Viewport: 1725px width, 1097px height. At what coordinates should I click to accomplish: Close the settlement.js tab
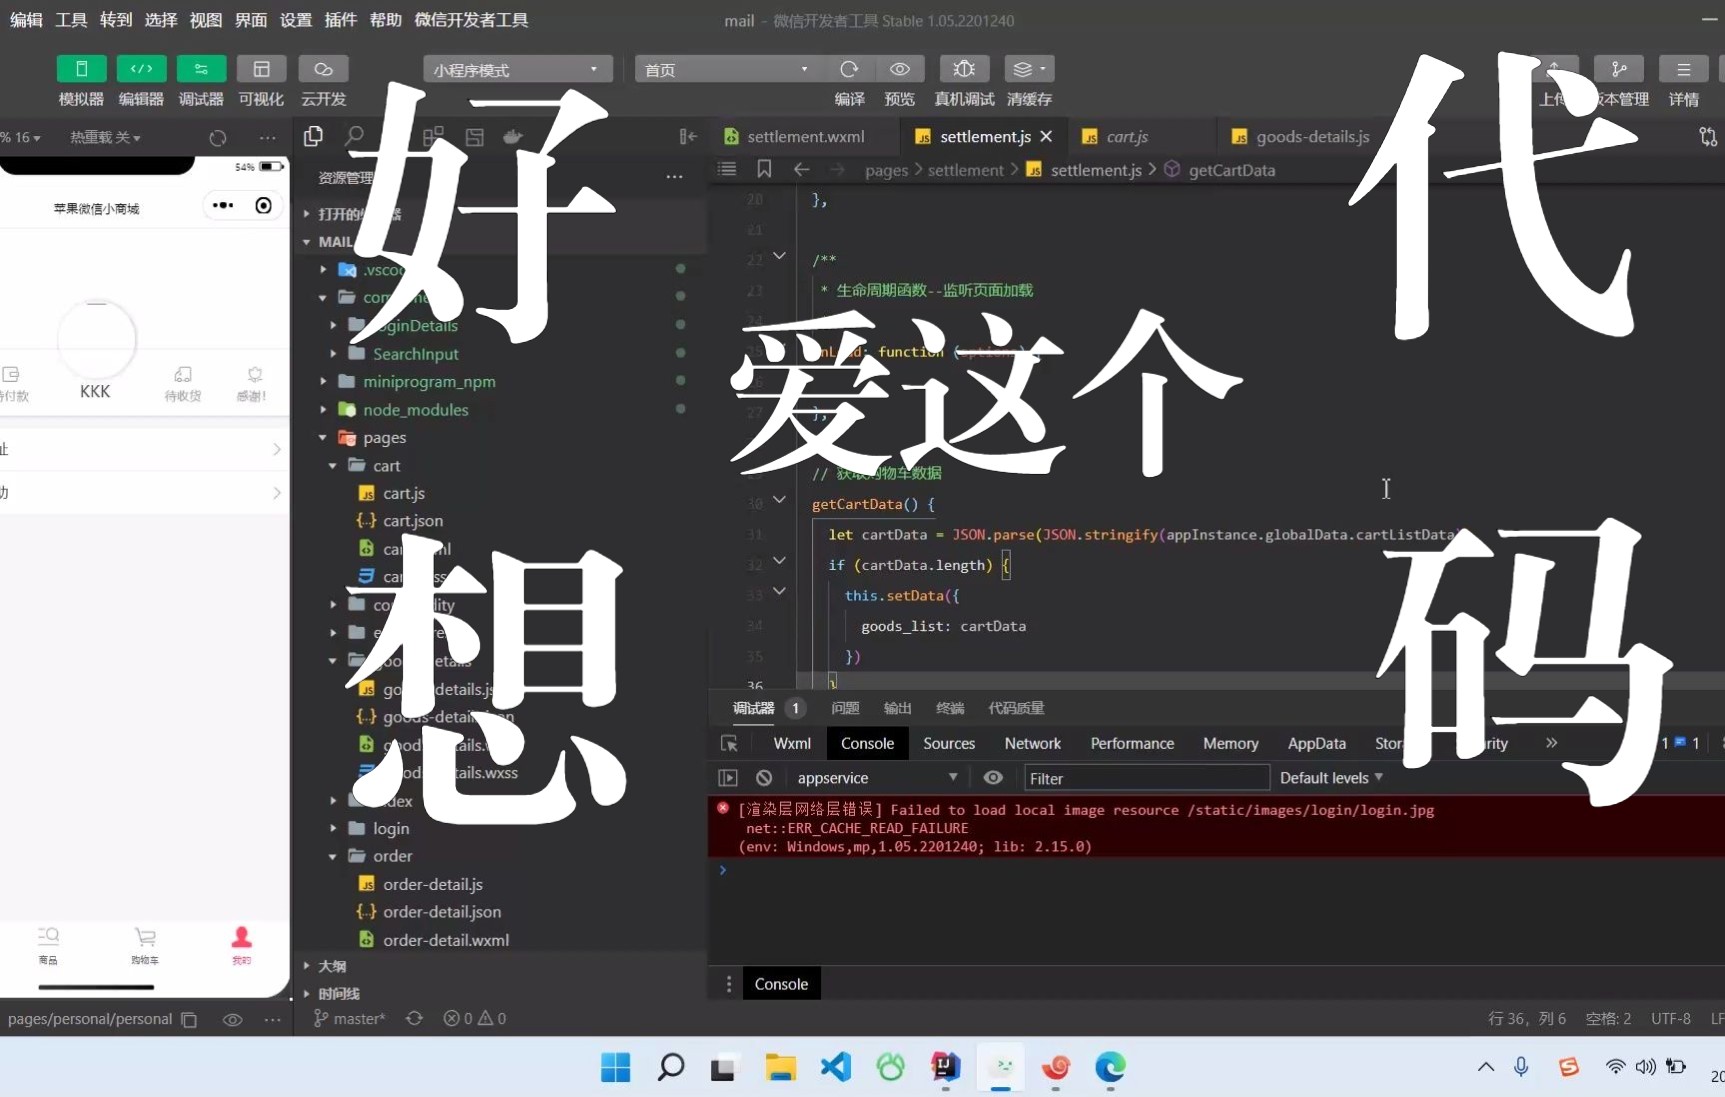tap(1046, 136)
